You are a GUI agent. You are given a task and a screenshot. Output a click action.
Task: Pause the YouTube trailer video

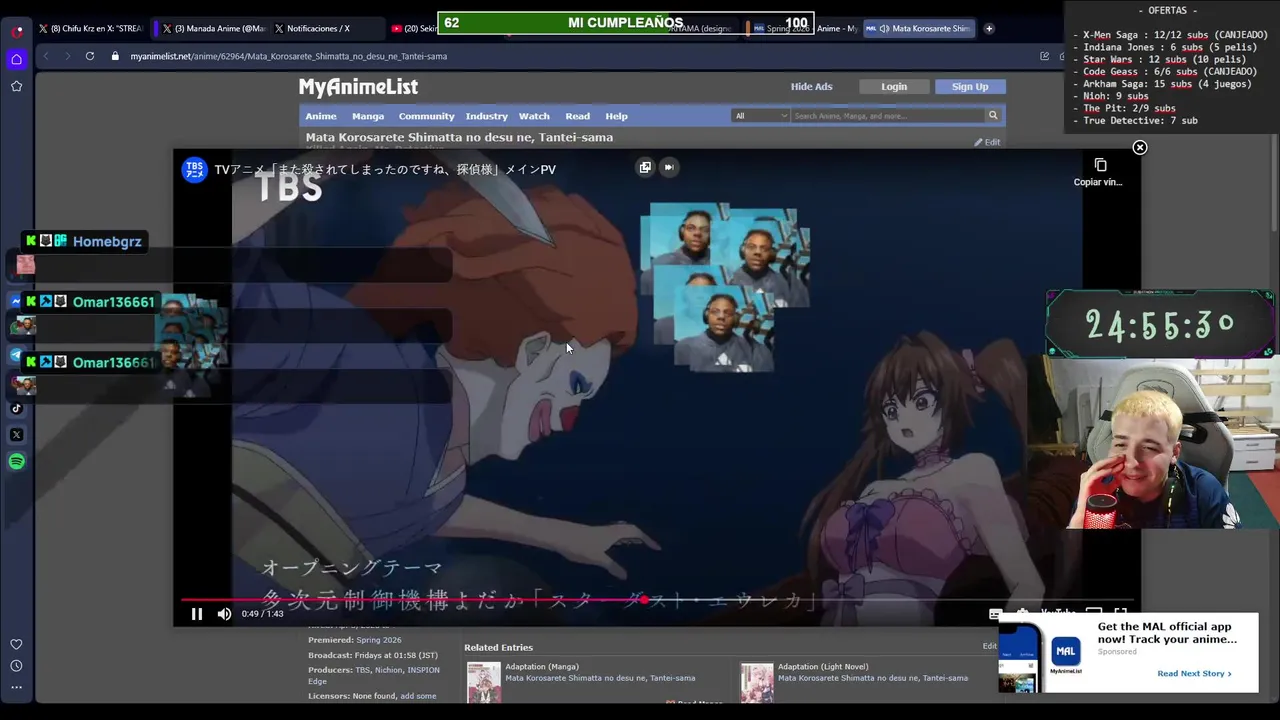coord(197,614)
